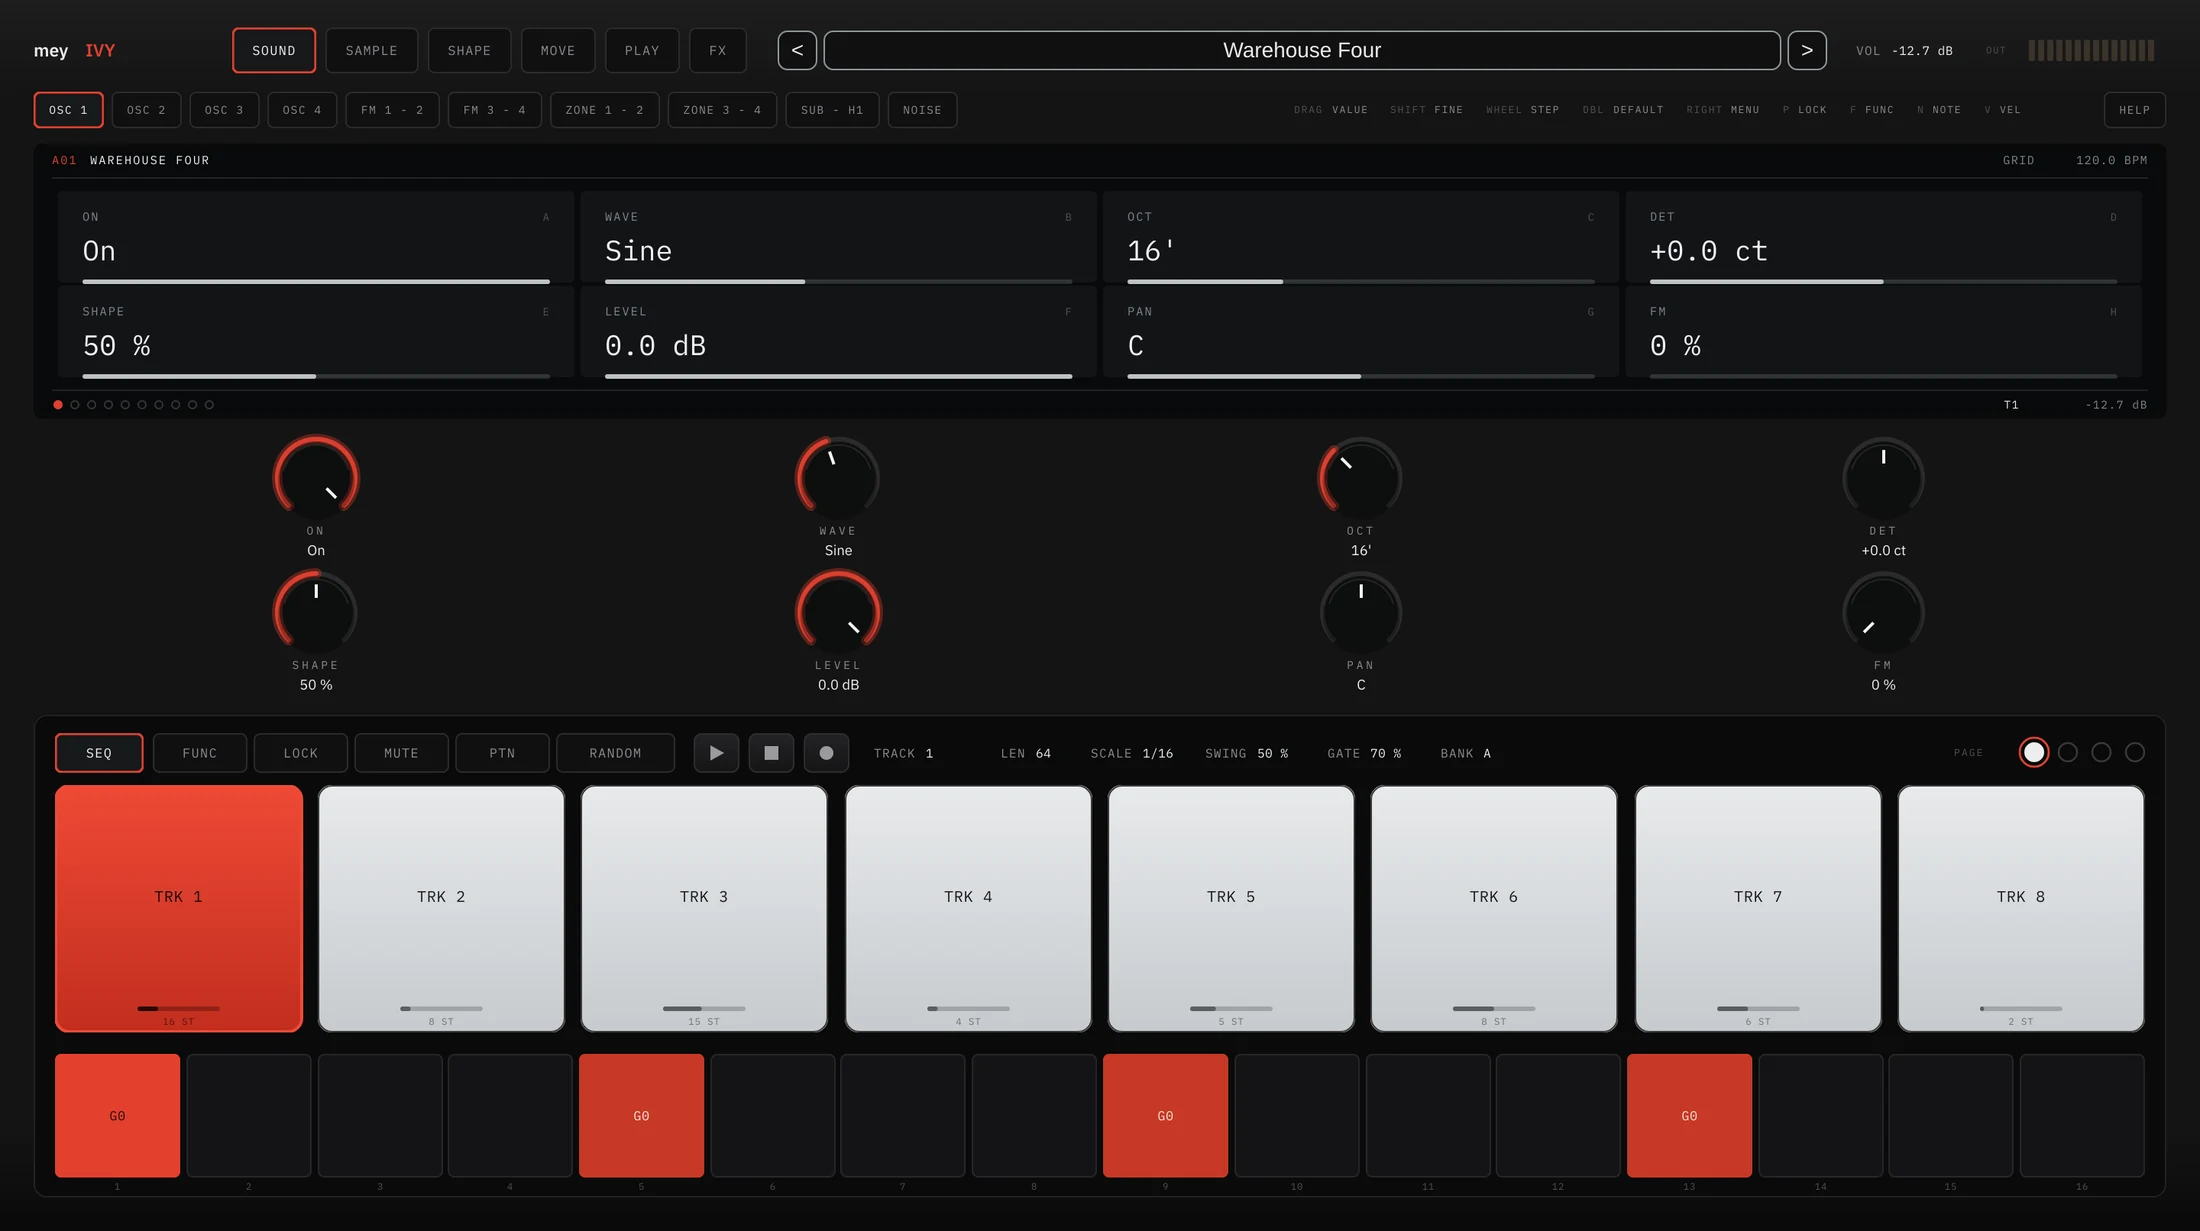Start sequencer with the play button
Viewport: 2200px width, 1231px height.
tap(716, 753)
